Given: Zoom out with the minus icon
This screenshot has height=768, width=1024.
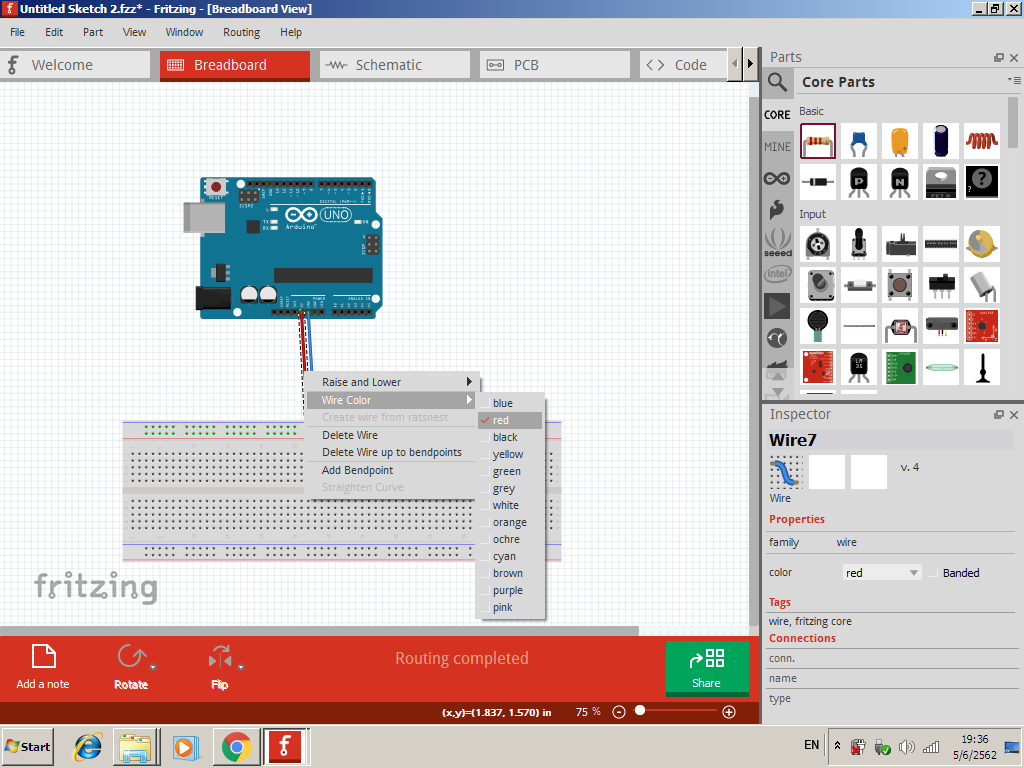Looking at the screenshot, I should pyautogui.click(x=619, y=712).
